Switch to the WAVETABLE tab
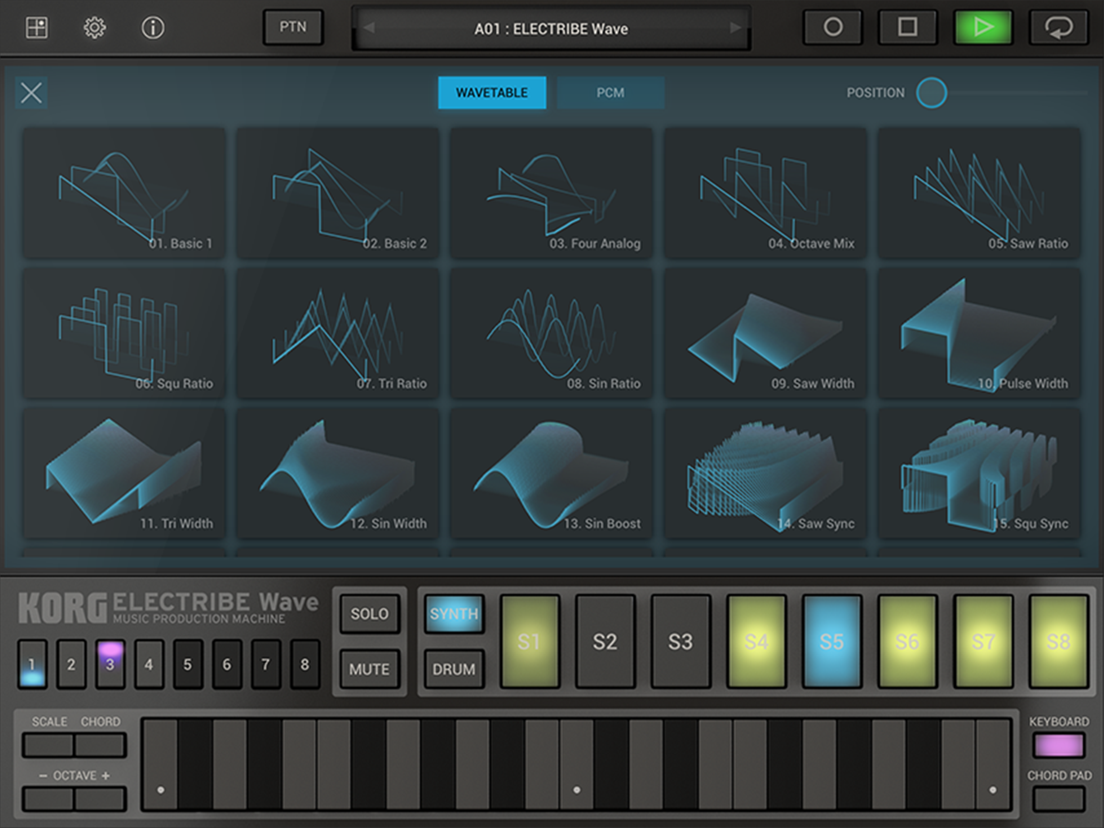The height and width of the screenshot is (828, 1104). 491,92
